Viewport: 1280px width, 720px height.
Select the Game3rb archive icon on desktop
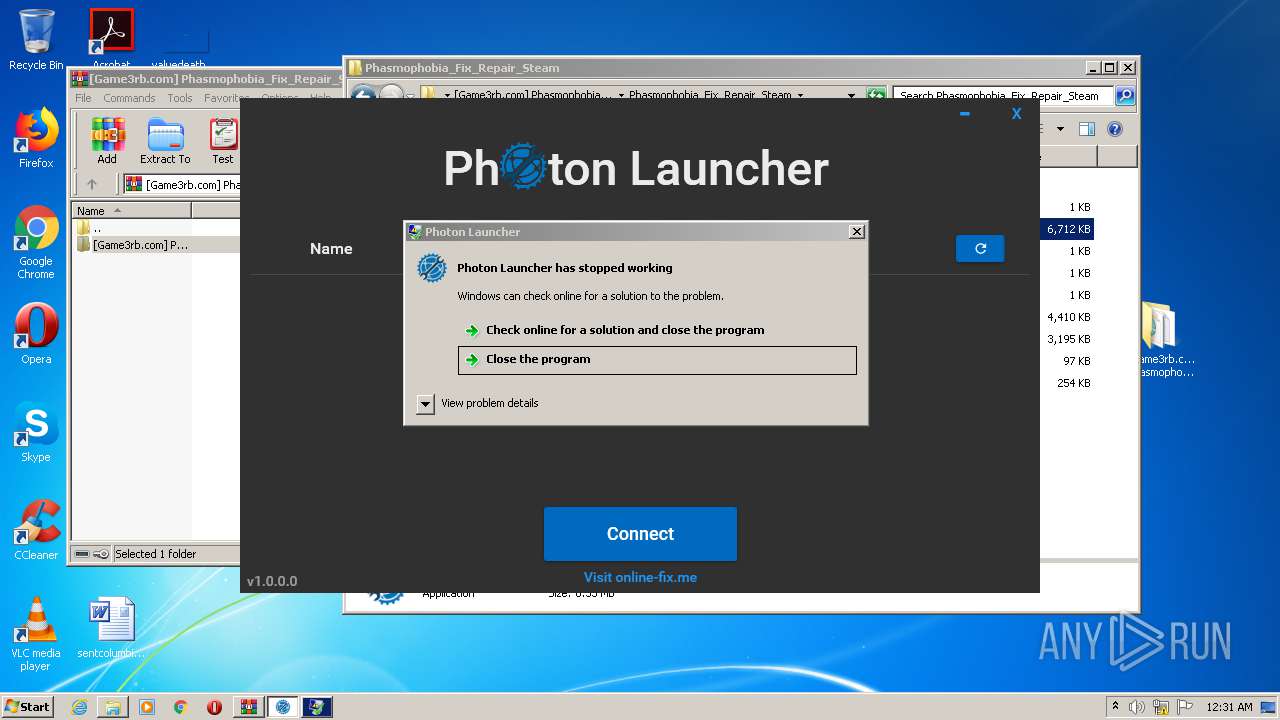point(1162,340)
